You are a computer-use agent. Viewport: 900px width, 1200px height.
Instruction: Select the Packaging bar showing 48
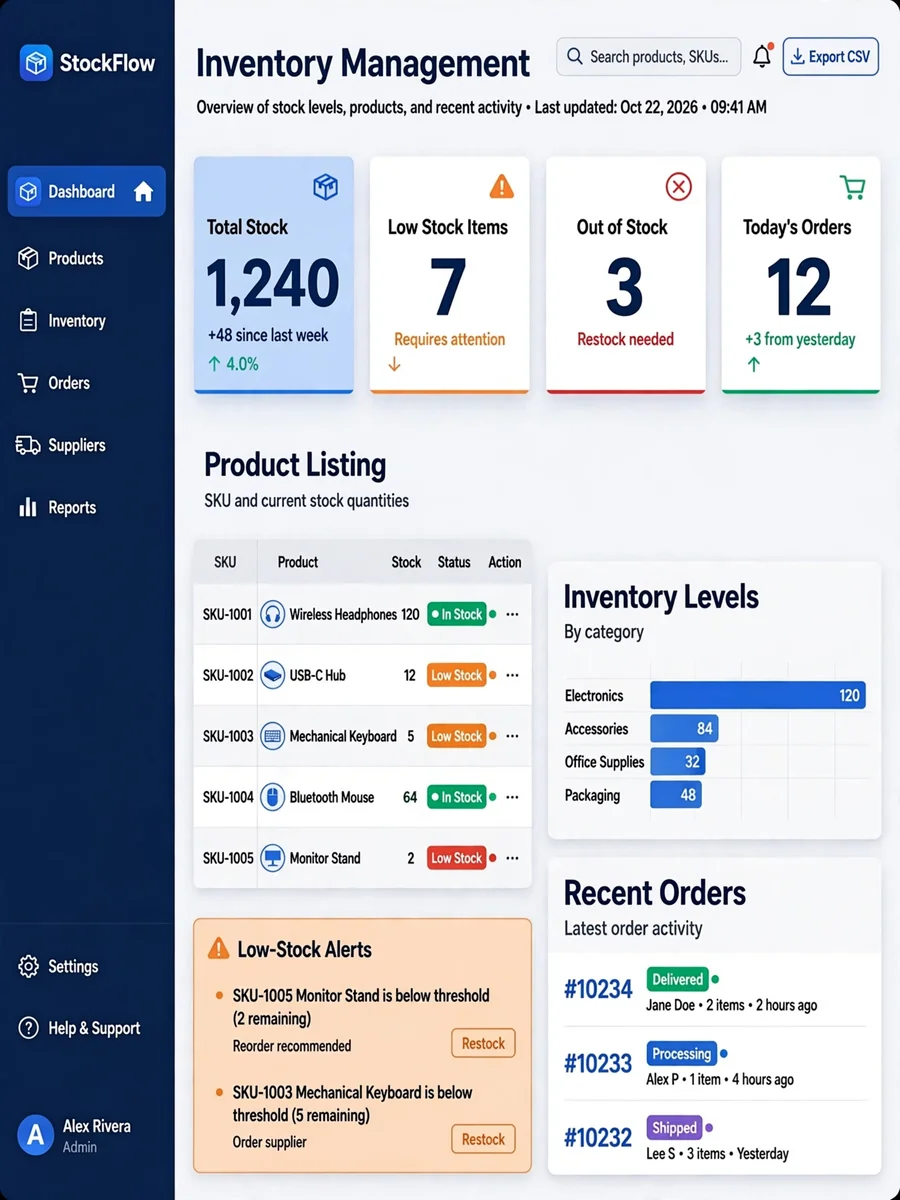pos(676,796)
